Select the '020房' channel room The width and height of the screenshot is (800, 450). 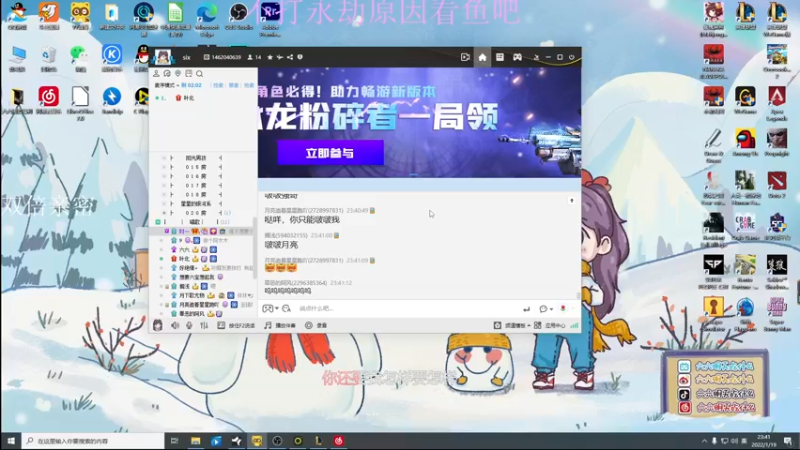[195, 213]
